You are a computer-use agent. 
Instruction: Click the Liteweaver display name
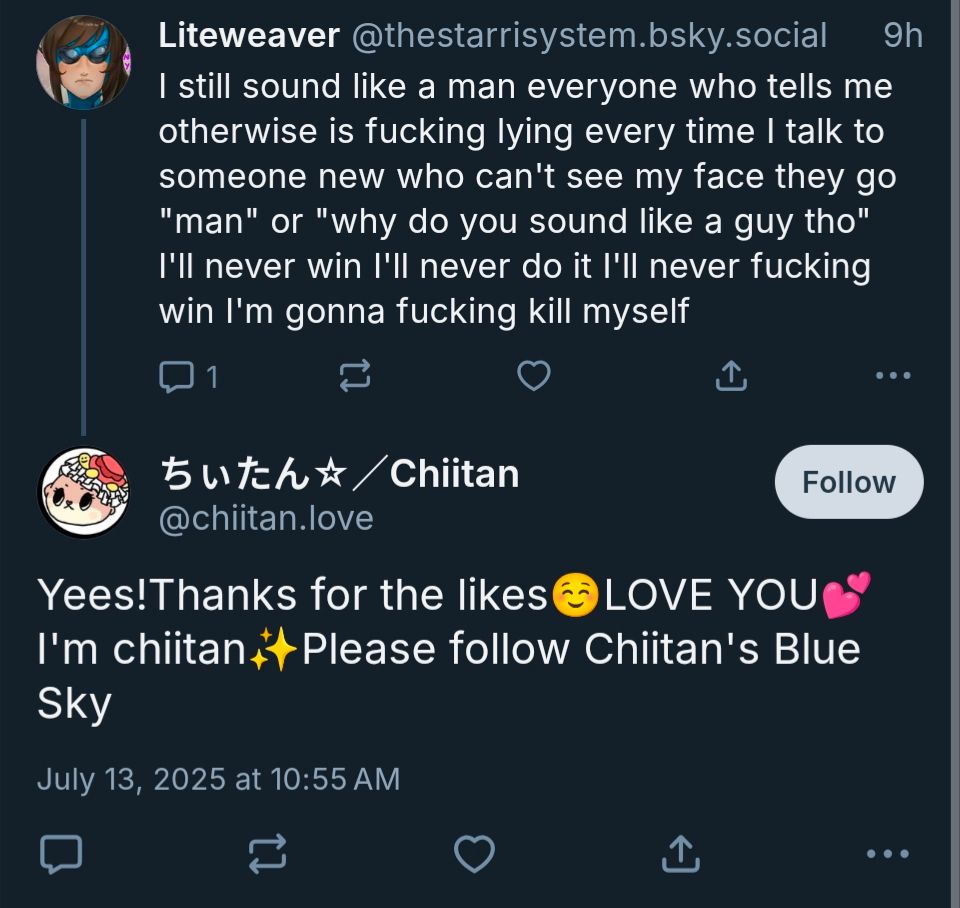click(x=249, y=36)
